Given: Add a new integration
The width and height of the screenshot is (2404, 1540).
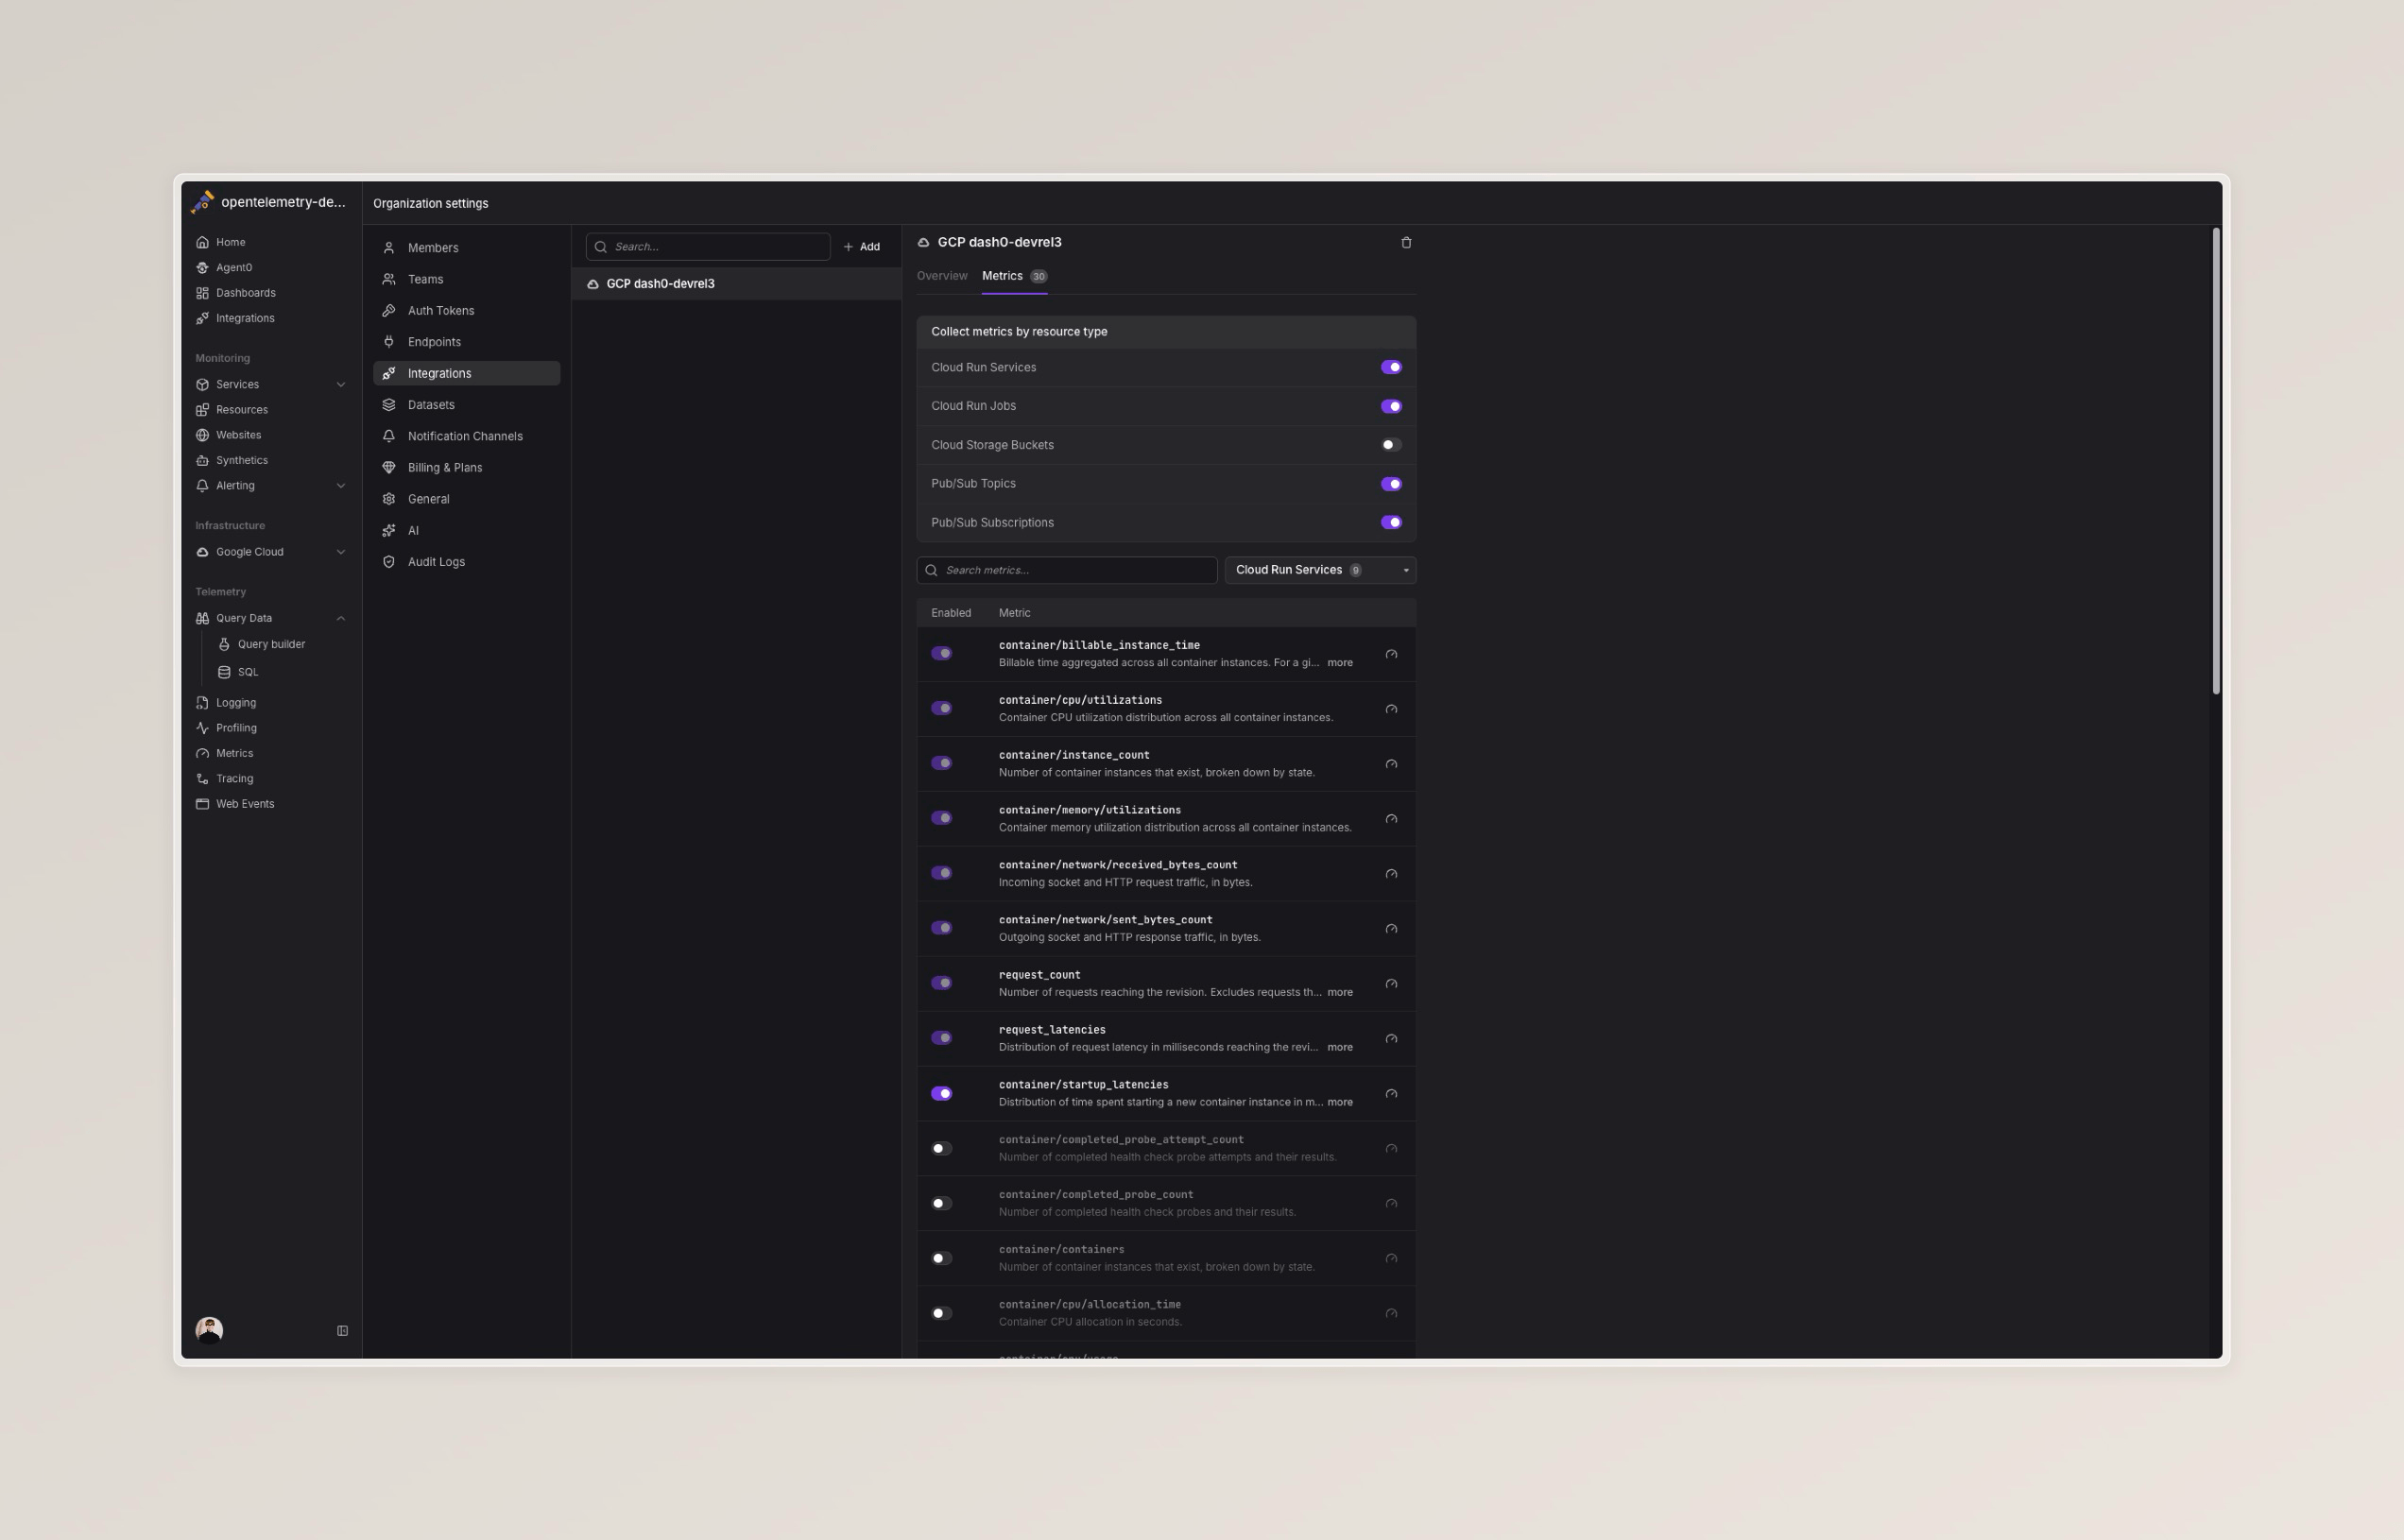Looking at the screenshot, I should pos(862,247).
